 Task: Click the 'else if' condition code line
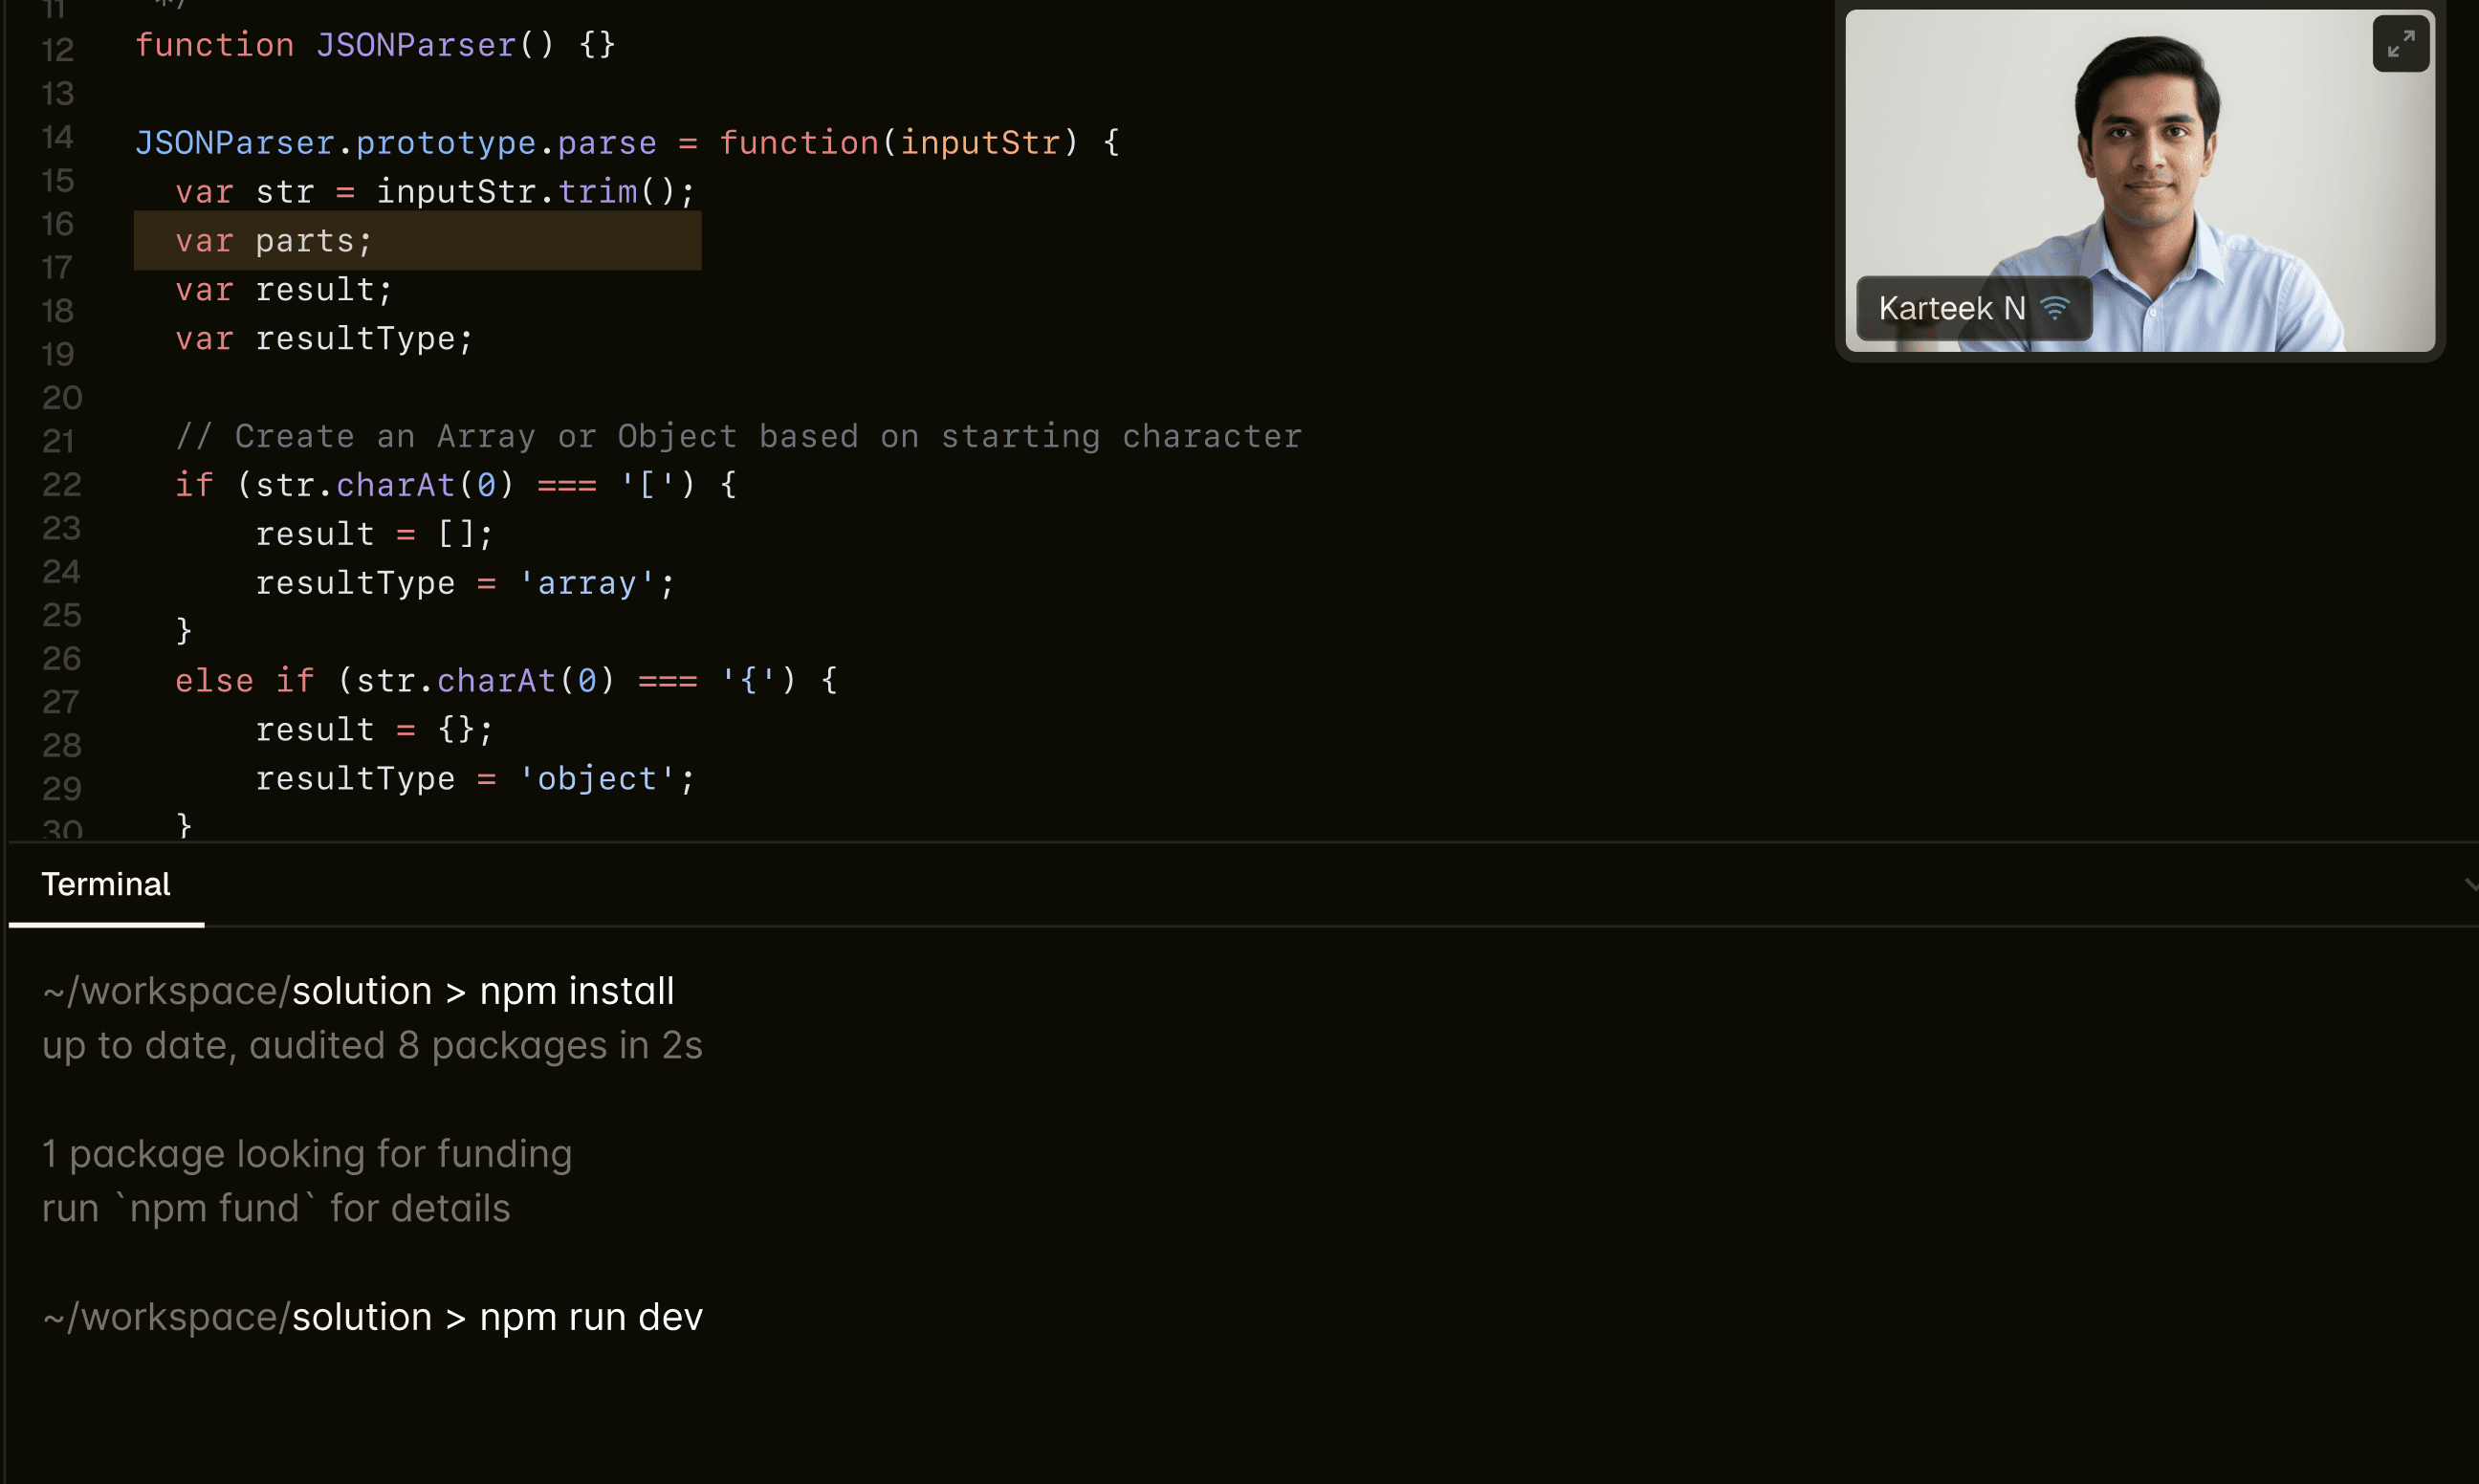(505, 681)
